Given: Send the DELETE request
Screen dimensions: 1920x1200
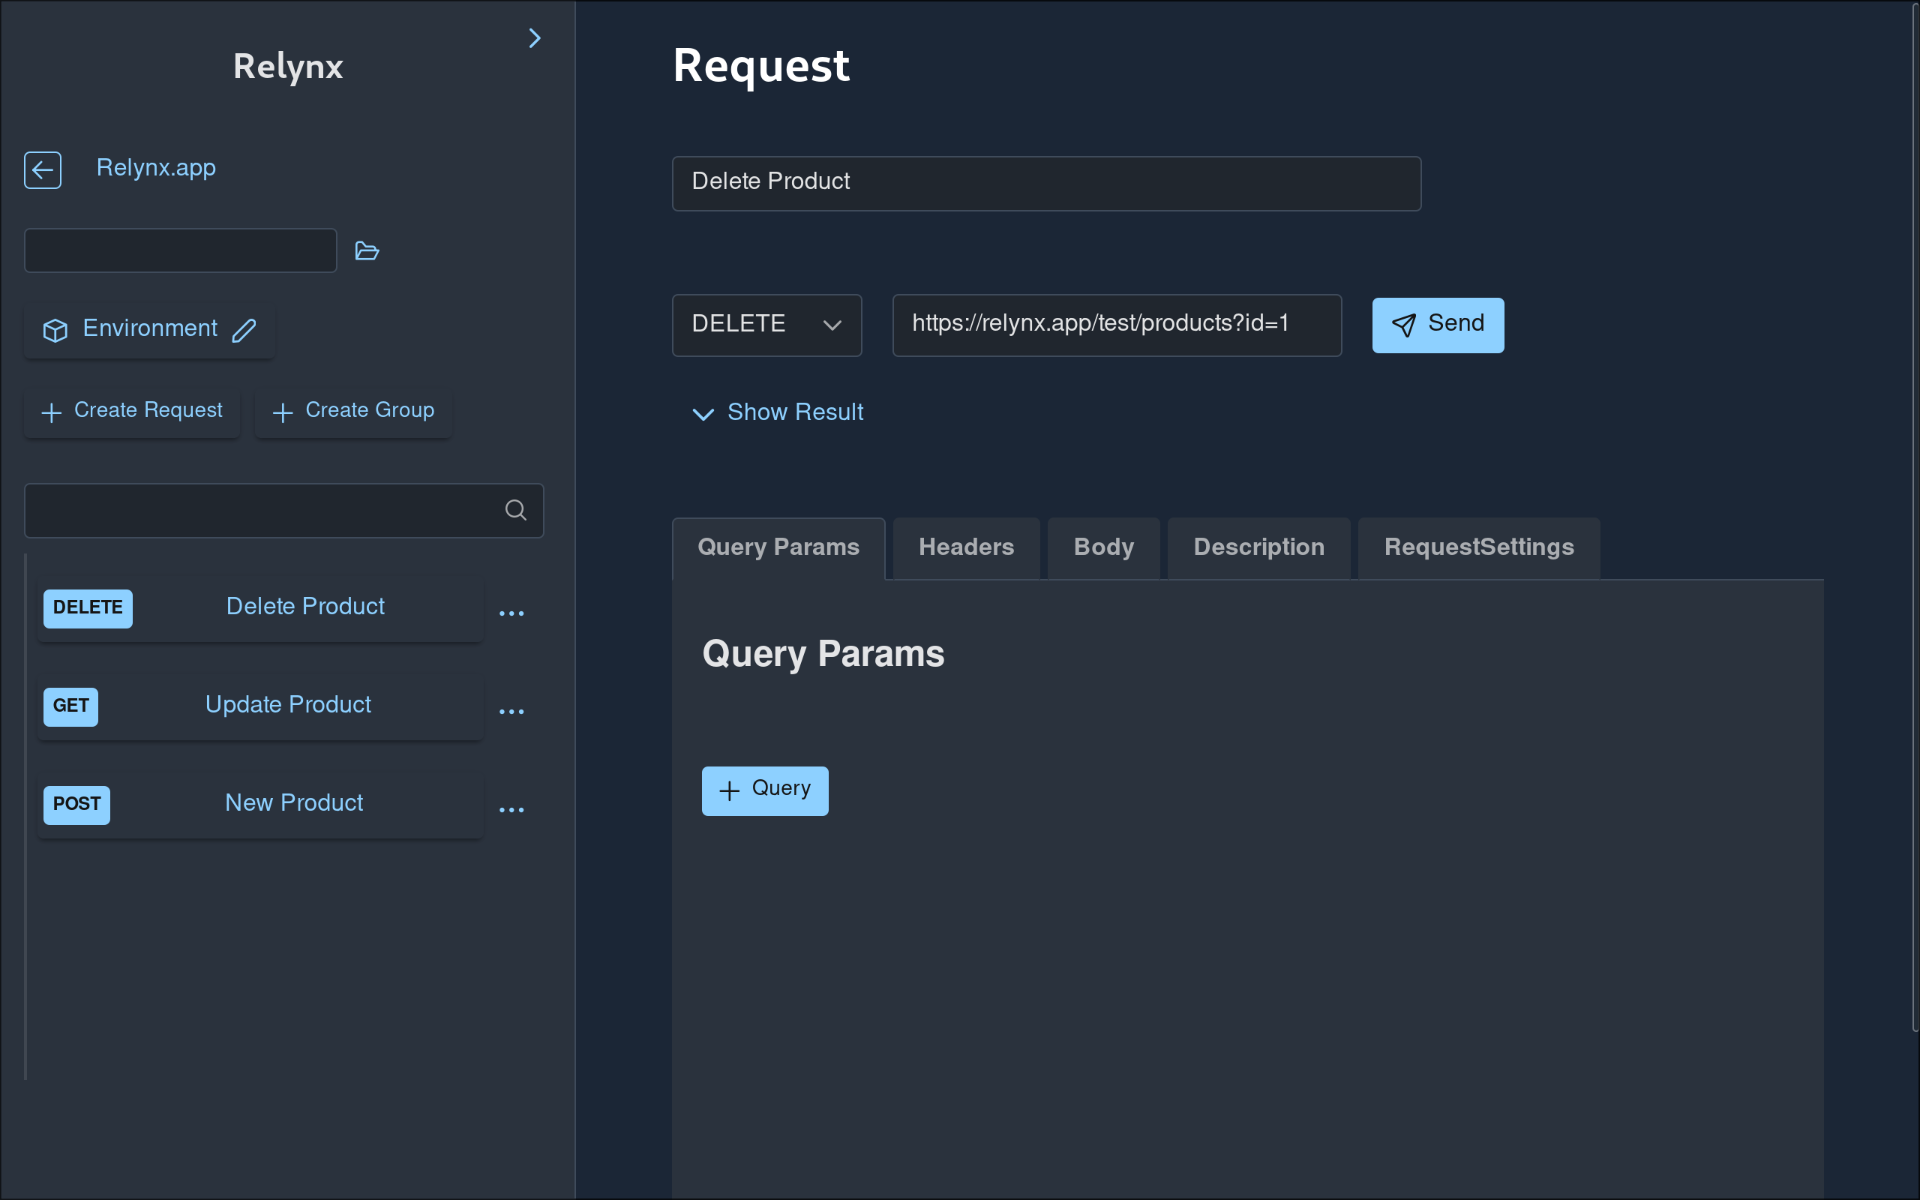Looking at the screenshot, I should (1437, 324).
